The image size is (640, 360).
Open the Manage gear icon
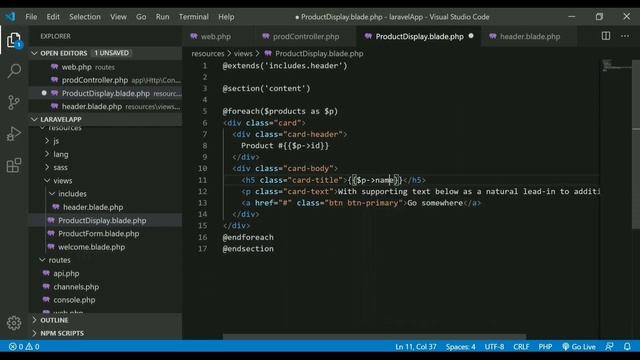[x=14, y=323]
